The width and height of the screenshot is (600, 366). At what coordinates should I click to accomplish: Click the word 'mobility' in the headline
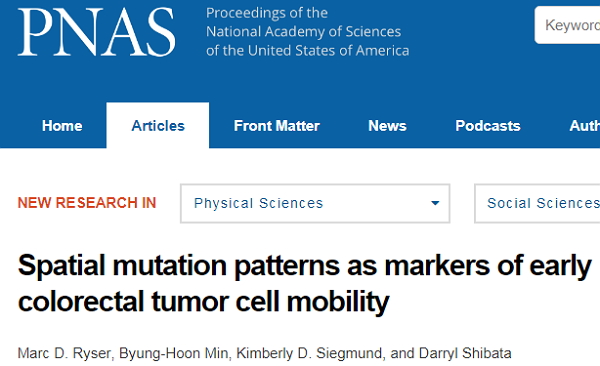tap(338, 302)
